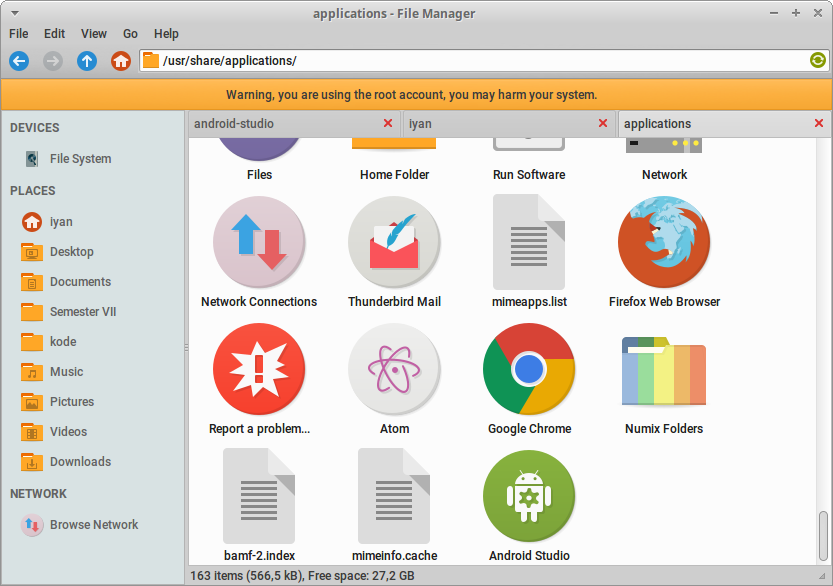Close the iyan tab

602,123
